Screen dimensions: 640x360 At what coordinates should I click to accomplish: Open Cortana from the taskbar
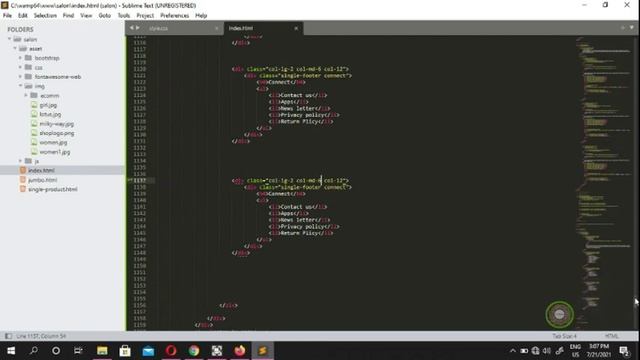tap(56, 351)
